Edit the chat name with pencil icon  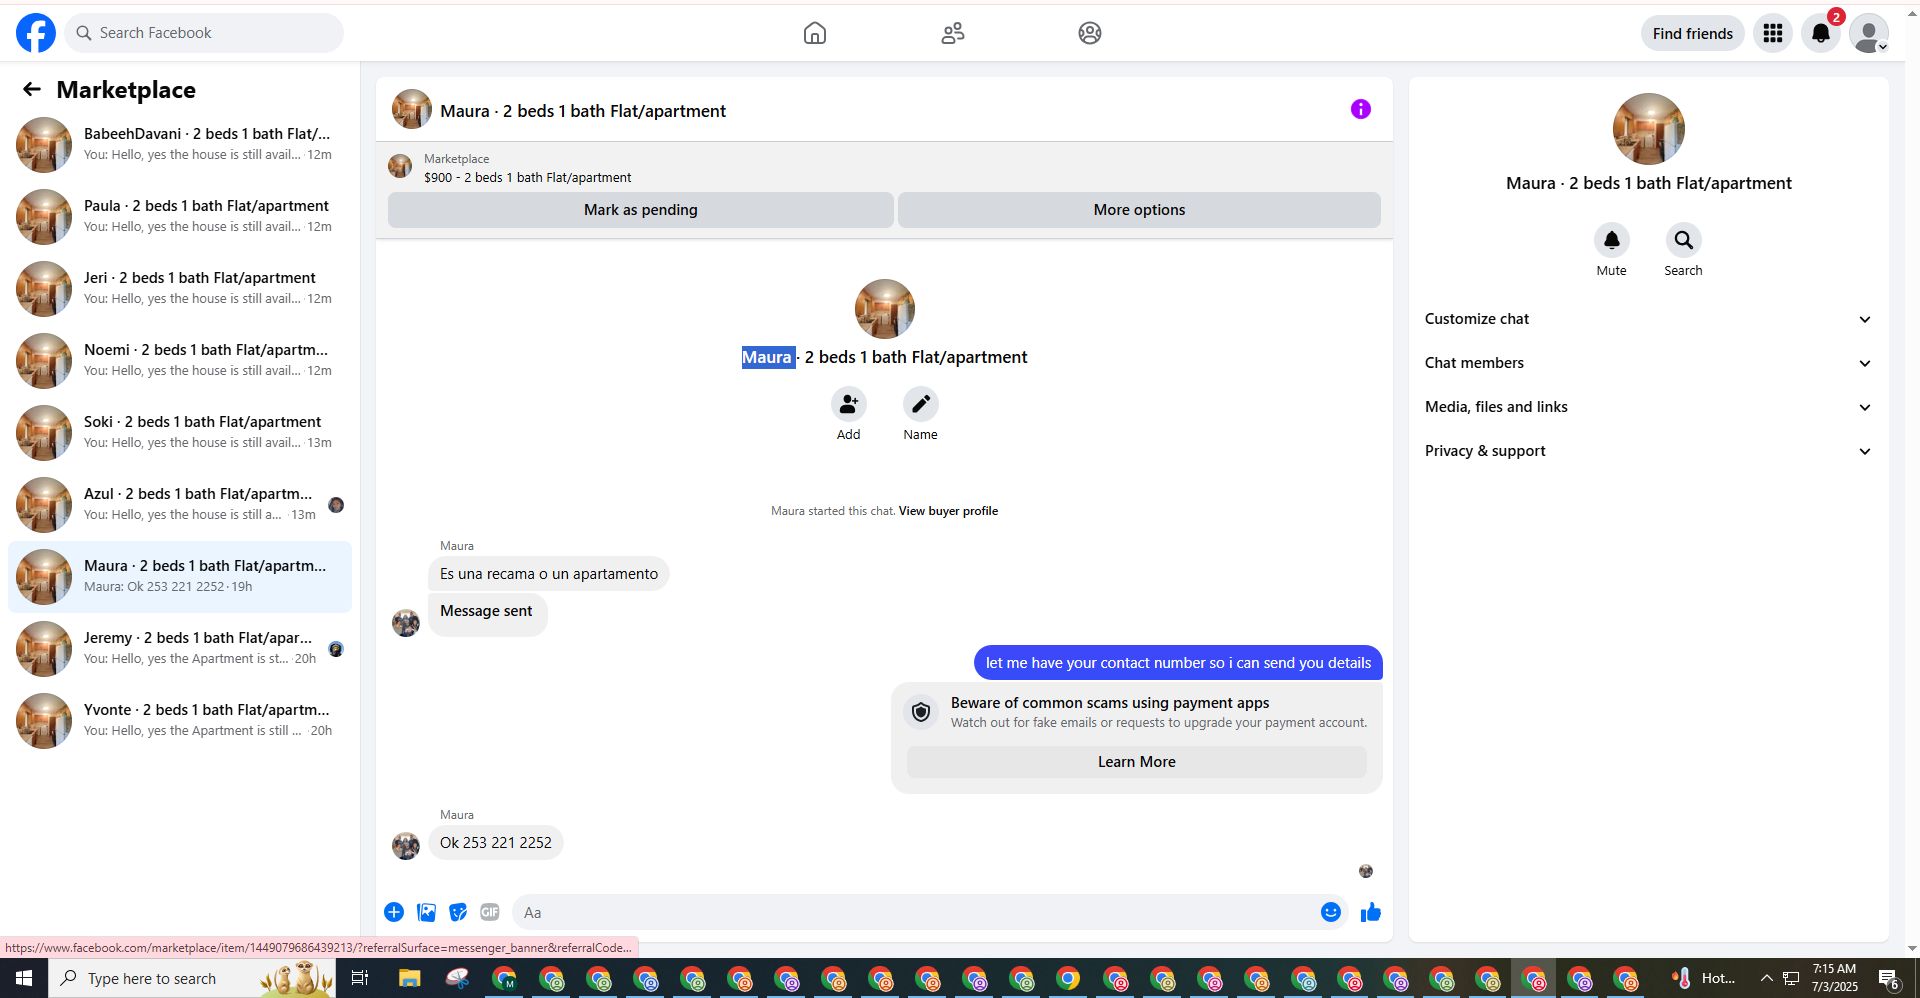point(920,404)
